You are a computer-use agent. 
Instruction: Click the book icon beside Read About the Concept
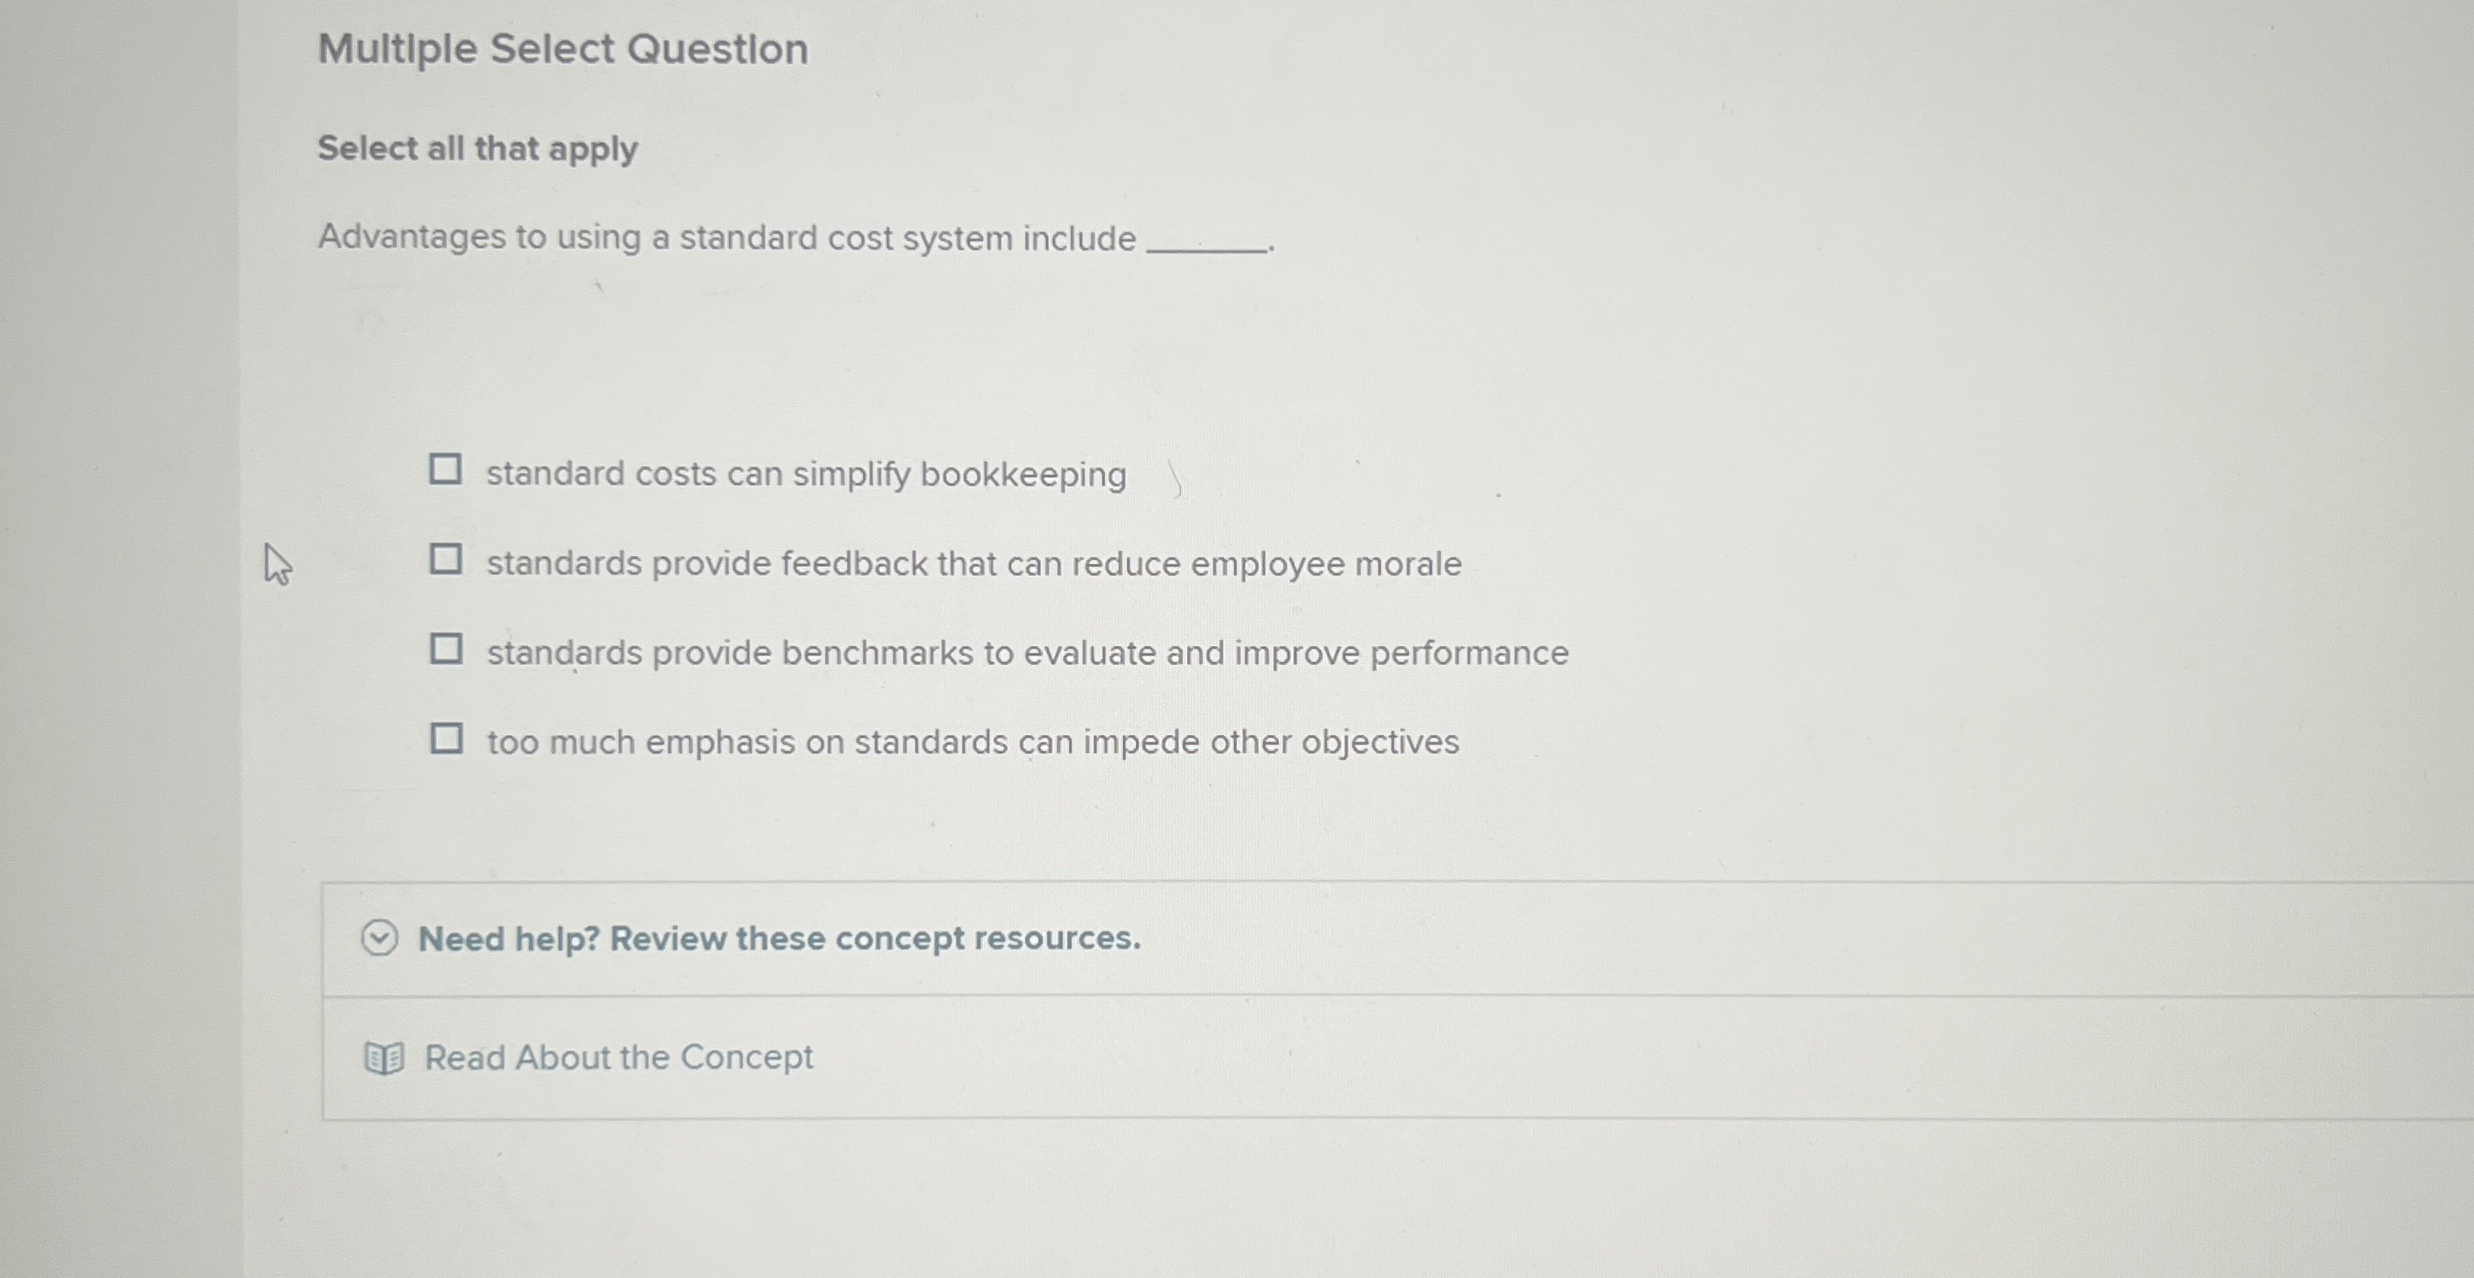pos(385,1057)
